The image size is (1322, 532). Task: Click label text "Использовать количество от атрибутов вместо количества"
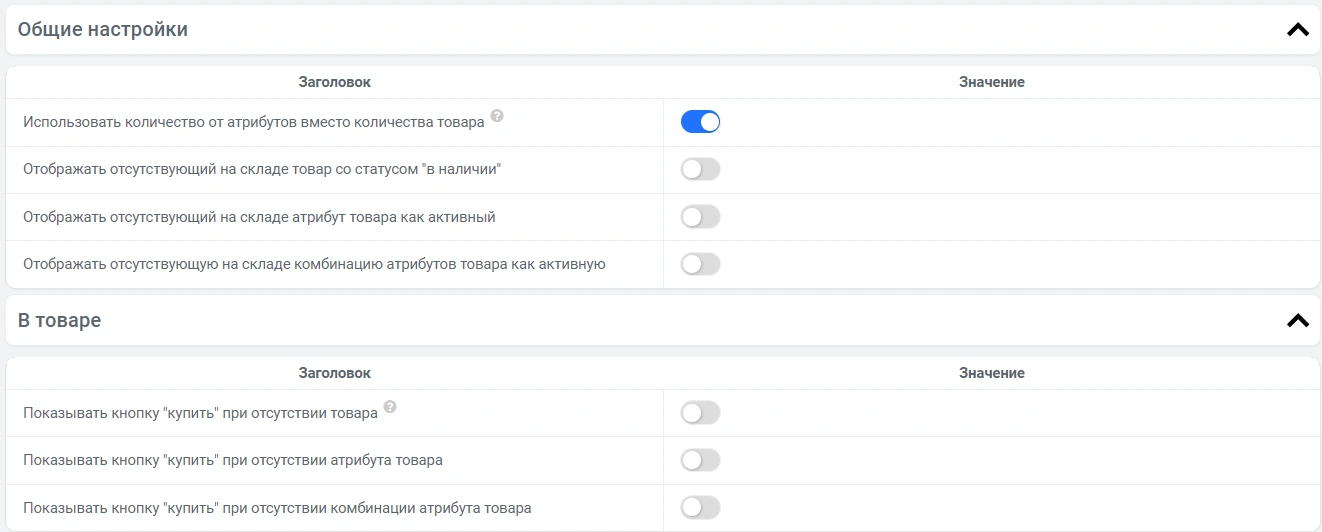pyautogui.click(x=254, y=122)
